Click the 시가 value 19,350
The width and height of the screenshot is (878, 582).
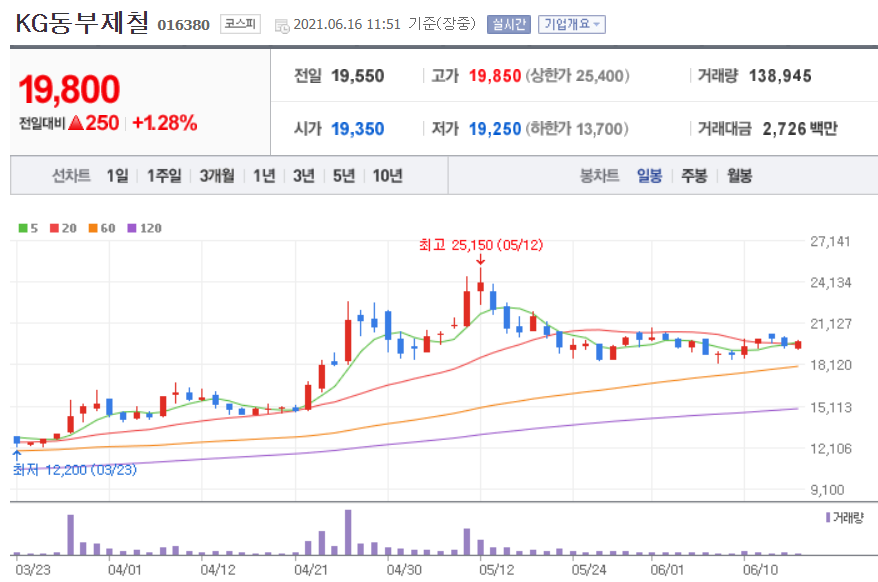point(357,129)
